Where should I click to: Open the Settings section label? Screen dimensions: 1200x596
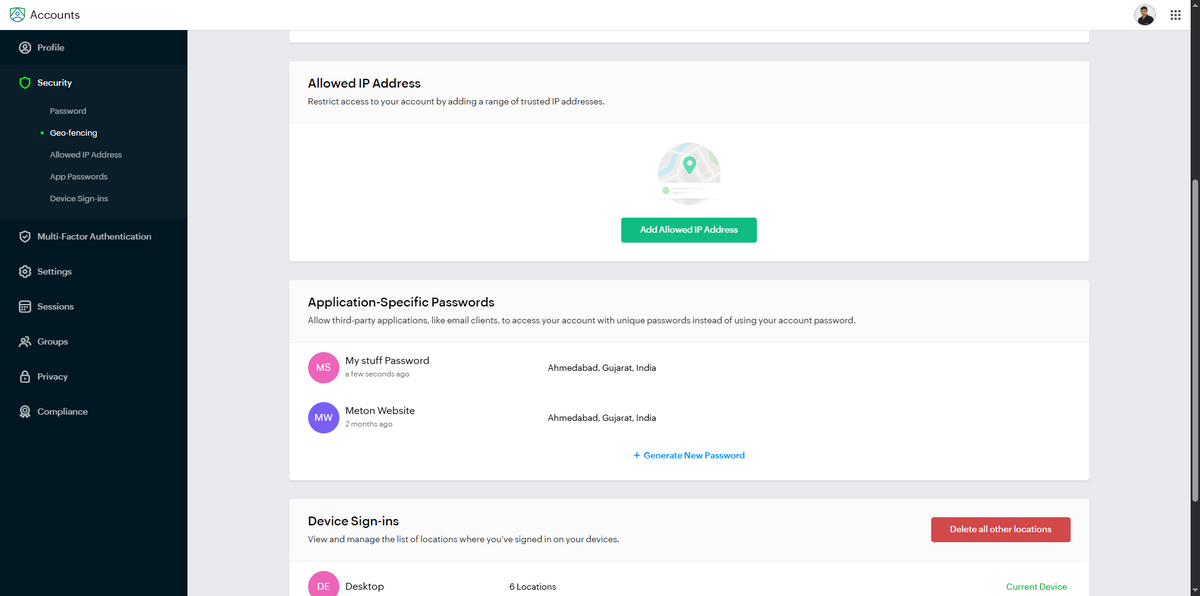click(x=54, y=272)
